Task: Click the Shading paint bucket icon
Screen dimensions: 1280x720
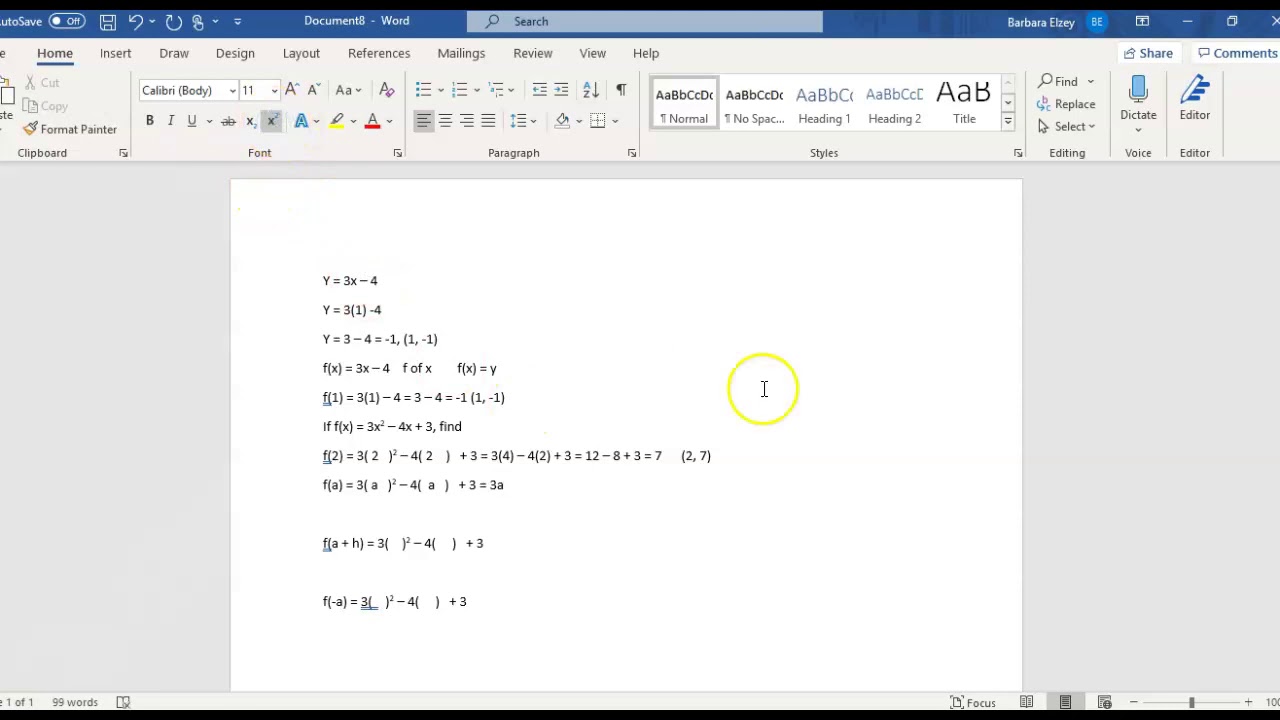Action: 562,121
